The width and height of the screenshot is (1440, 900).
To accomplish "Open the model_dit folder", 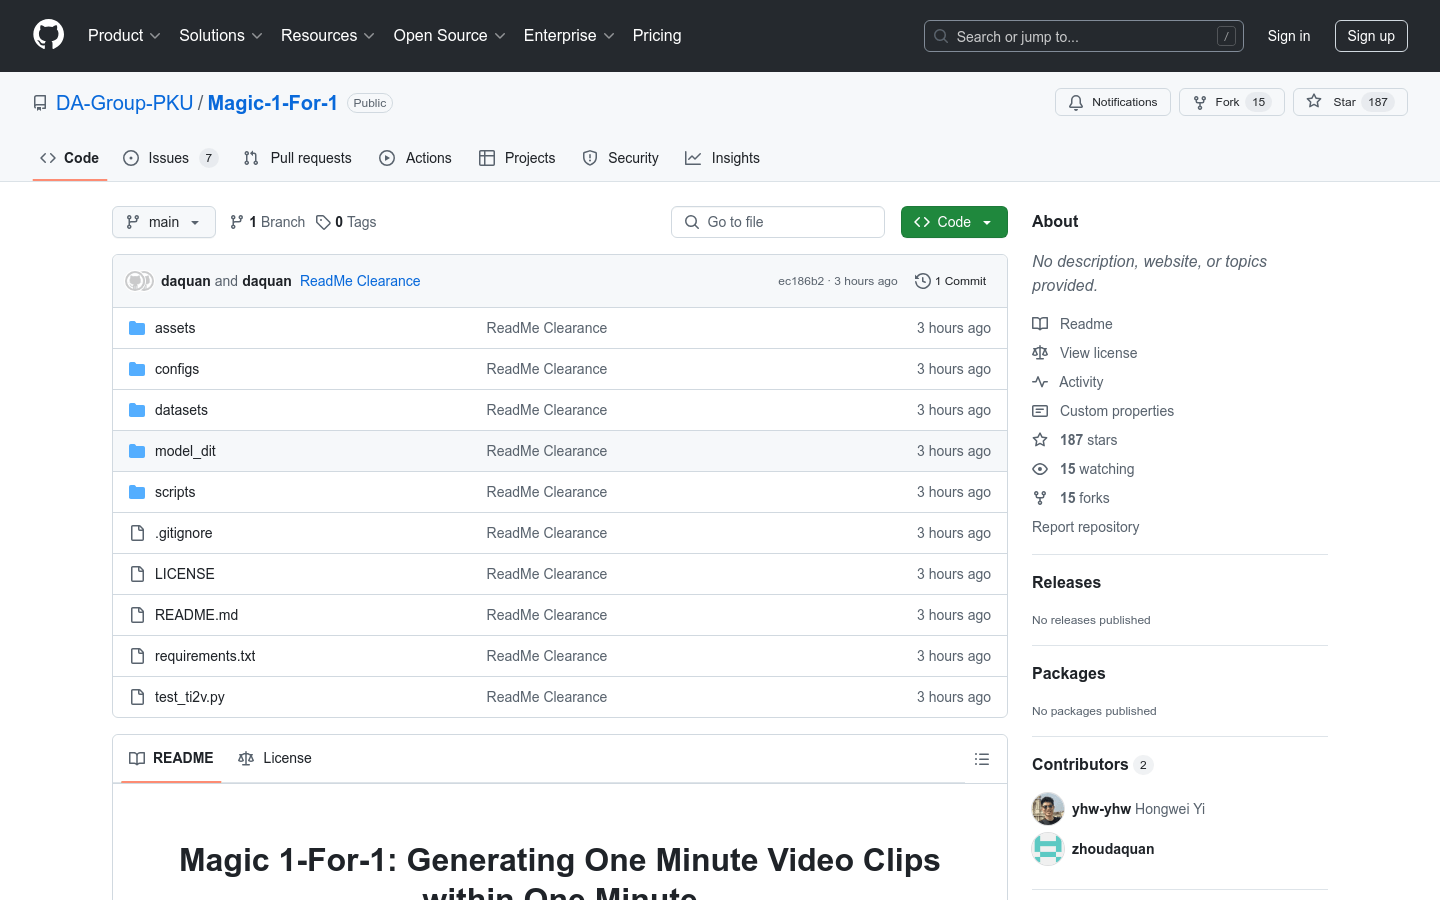I will click(x=185, y=451).
